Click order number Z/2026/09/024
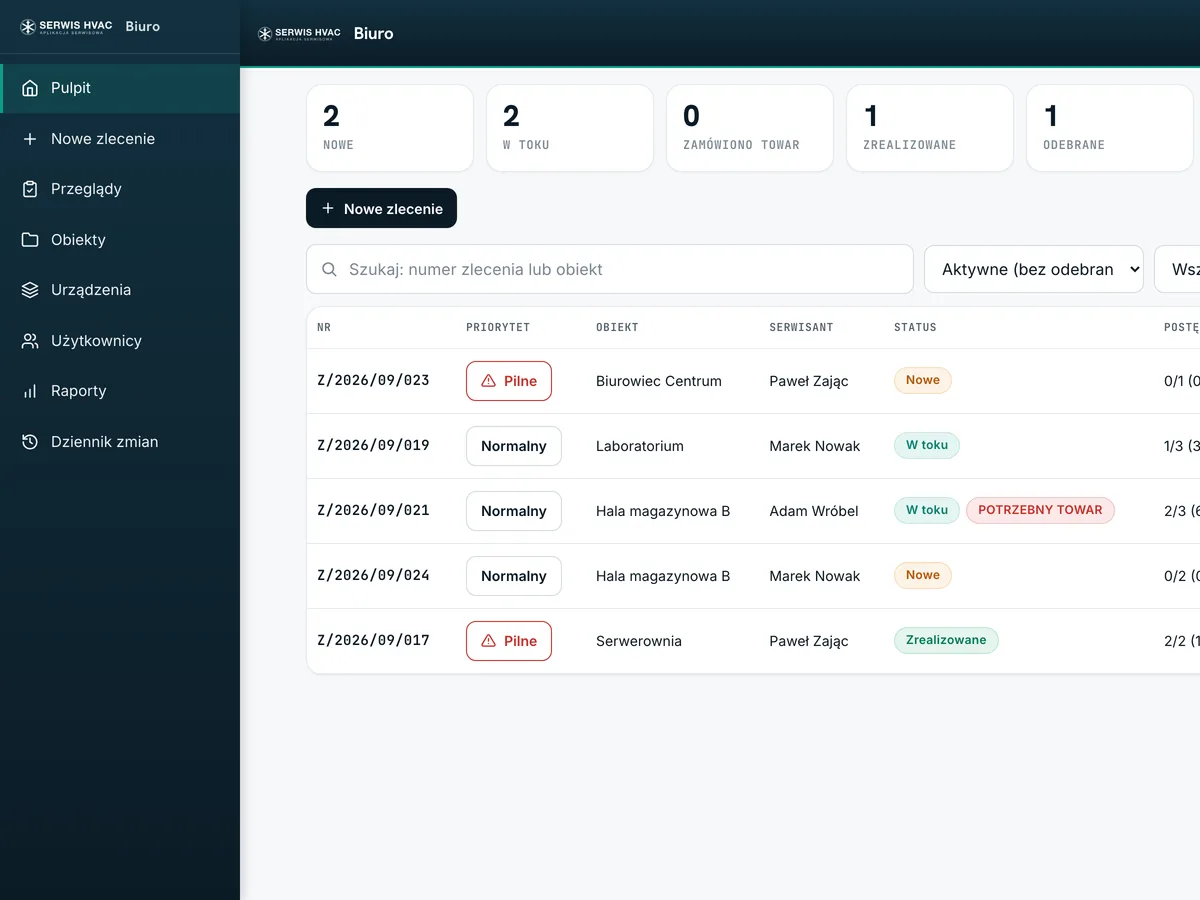1200x900 pixels. point(373,575)
